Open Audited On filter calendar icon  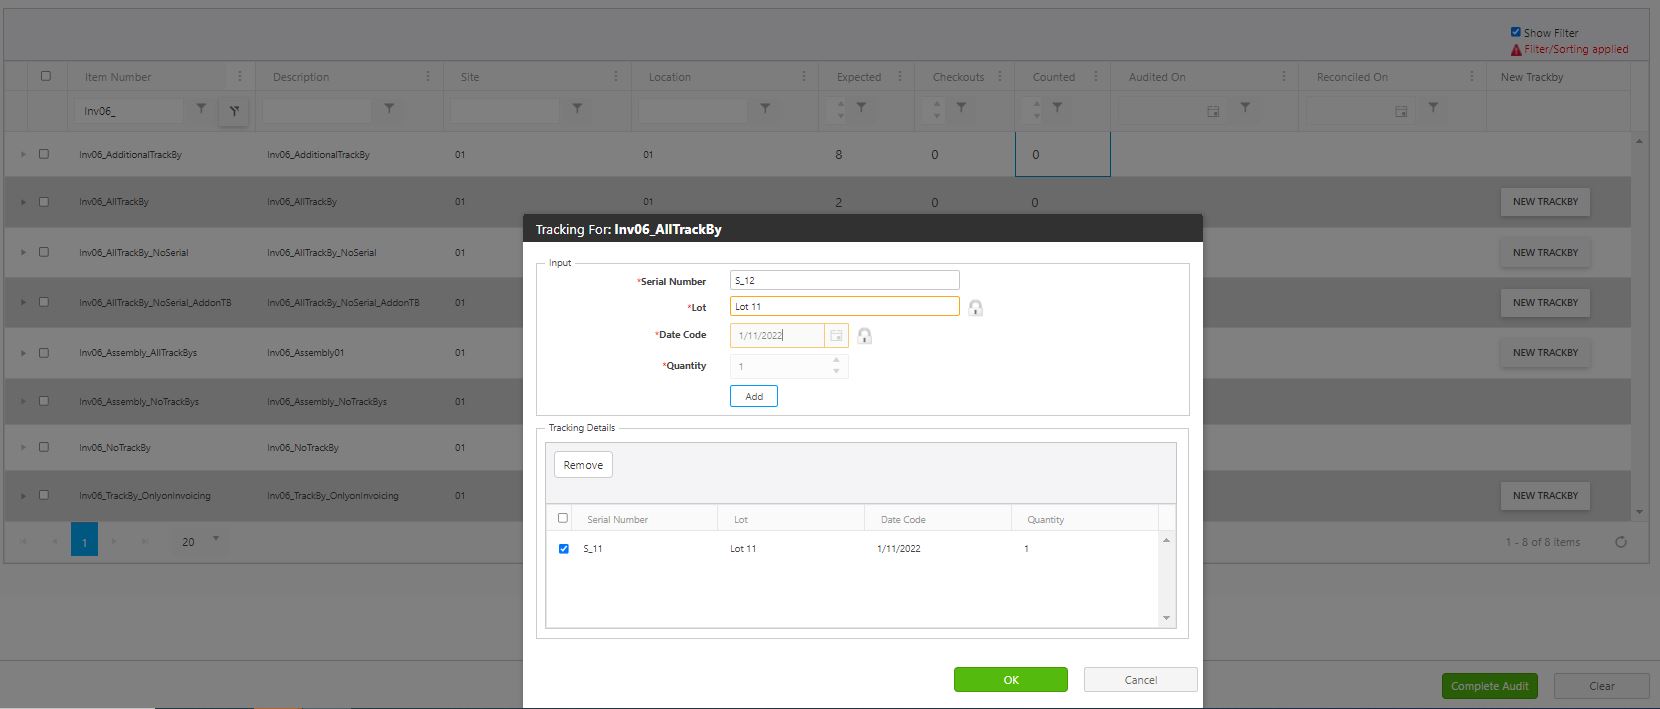(1213, 111)
